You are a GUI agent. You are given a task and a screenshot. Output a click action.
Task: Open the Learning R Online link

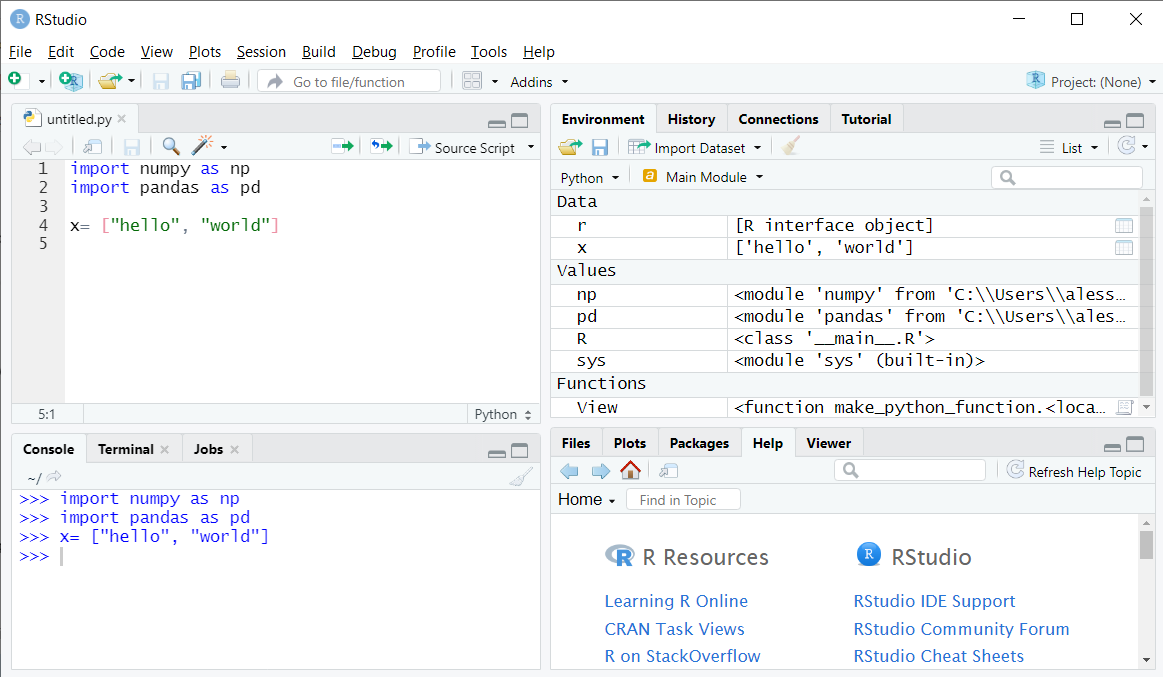[676, 601]
